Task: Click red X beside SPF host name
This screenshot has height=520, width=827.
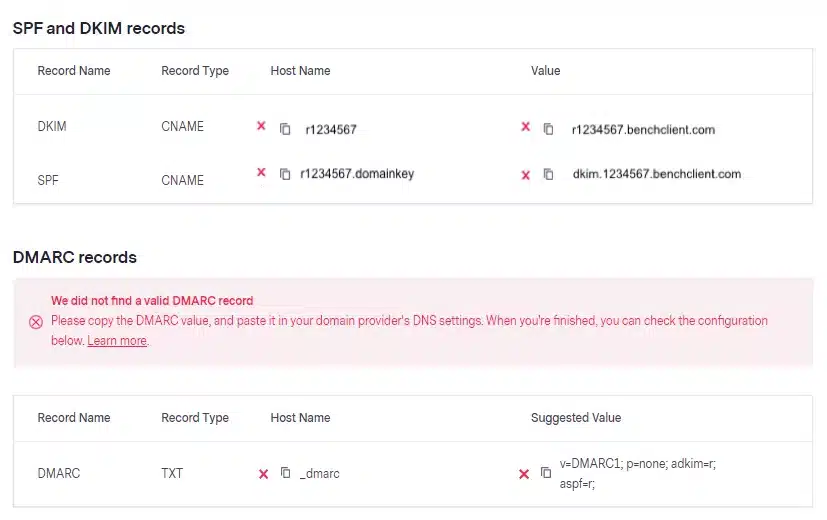Action: point(261,173)
